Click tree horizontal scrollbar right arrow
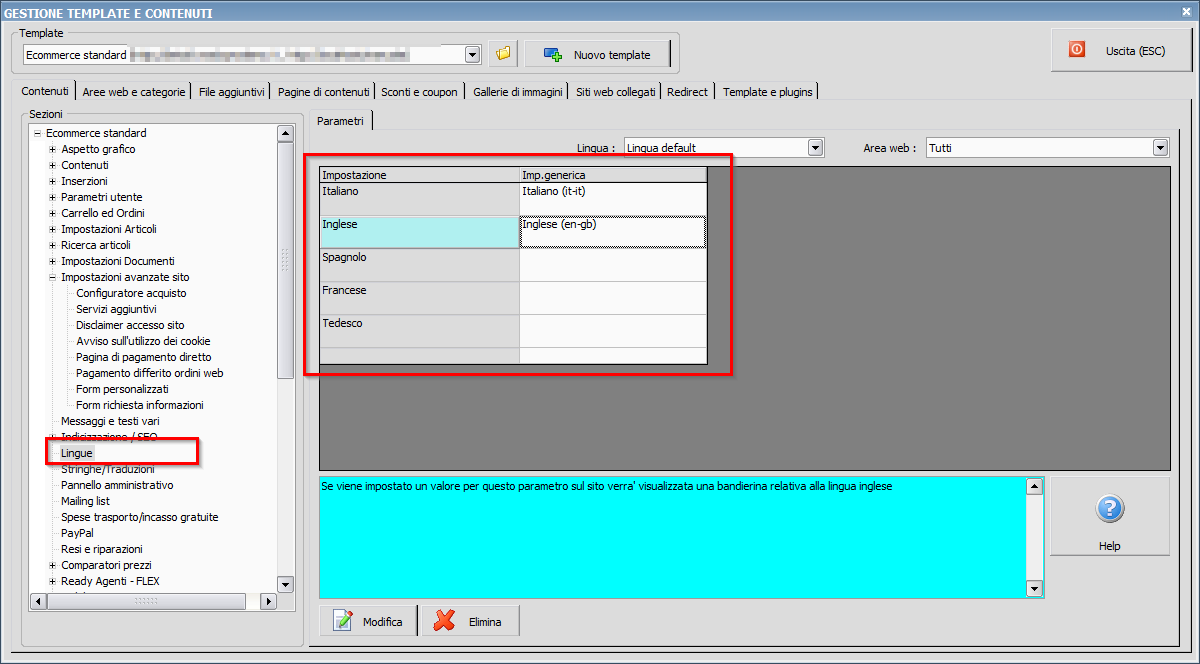1200x664 pixels. coord(268,601)
